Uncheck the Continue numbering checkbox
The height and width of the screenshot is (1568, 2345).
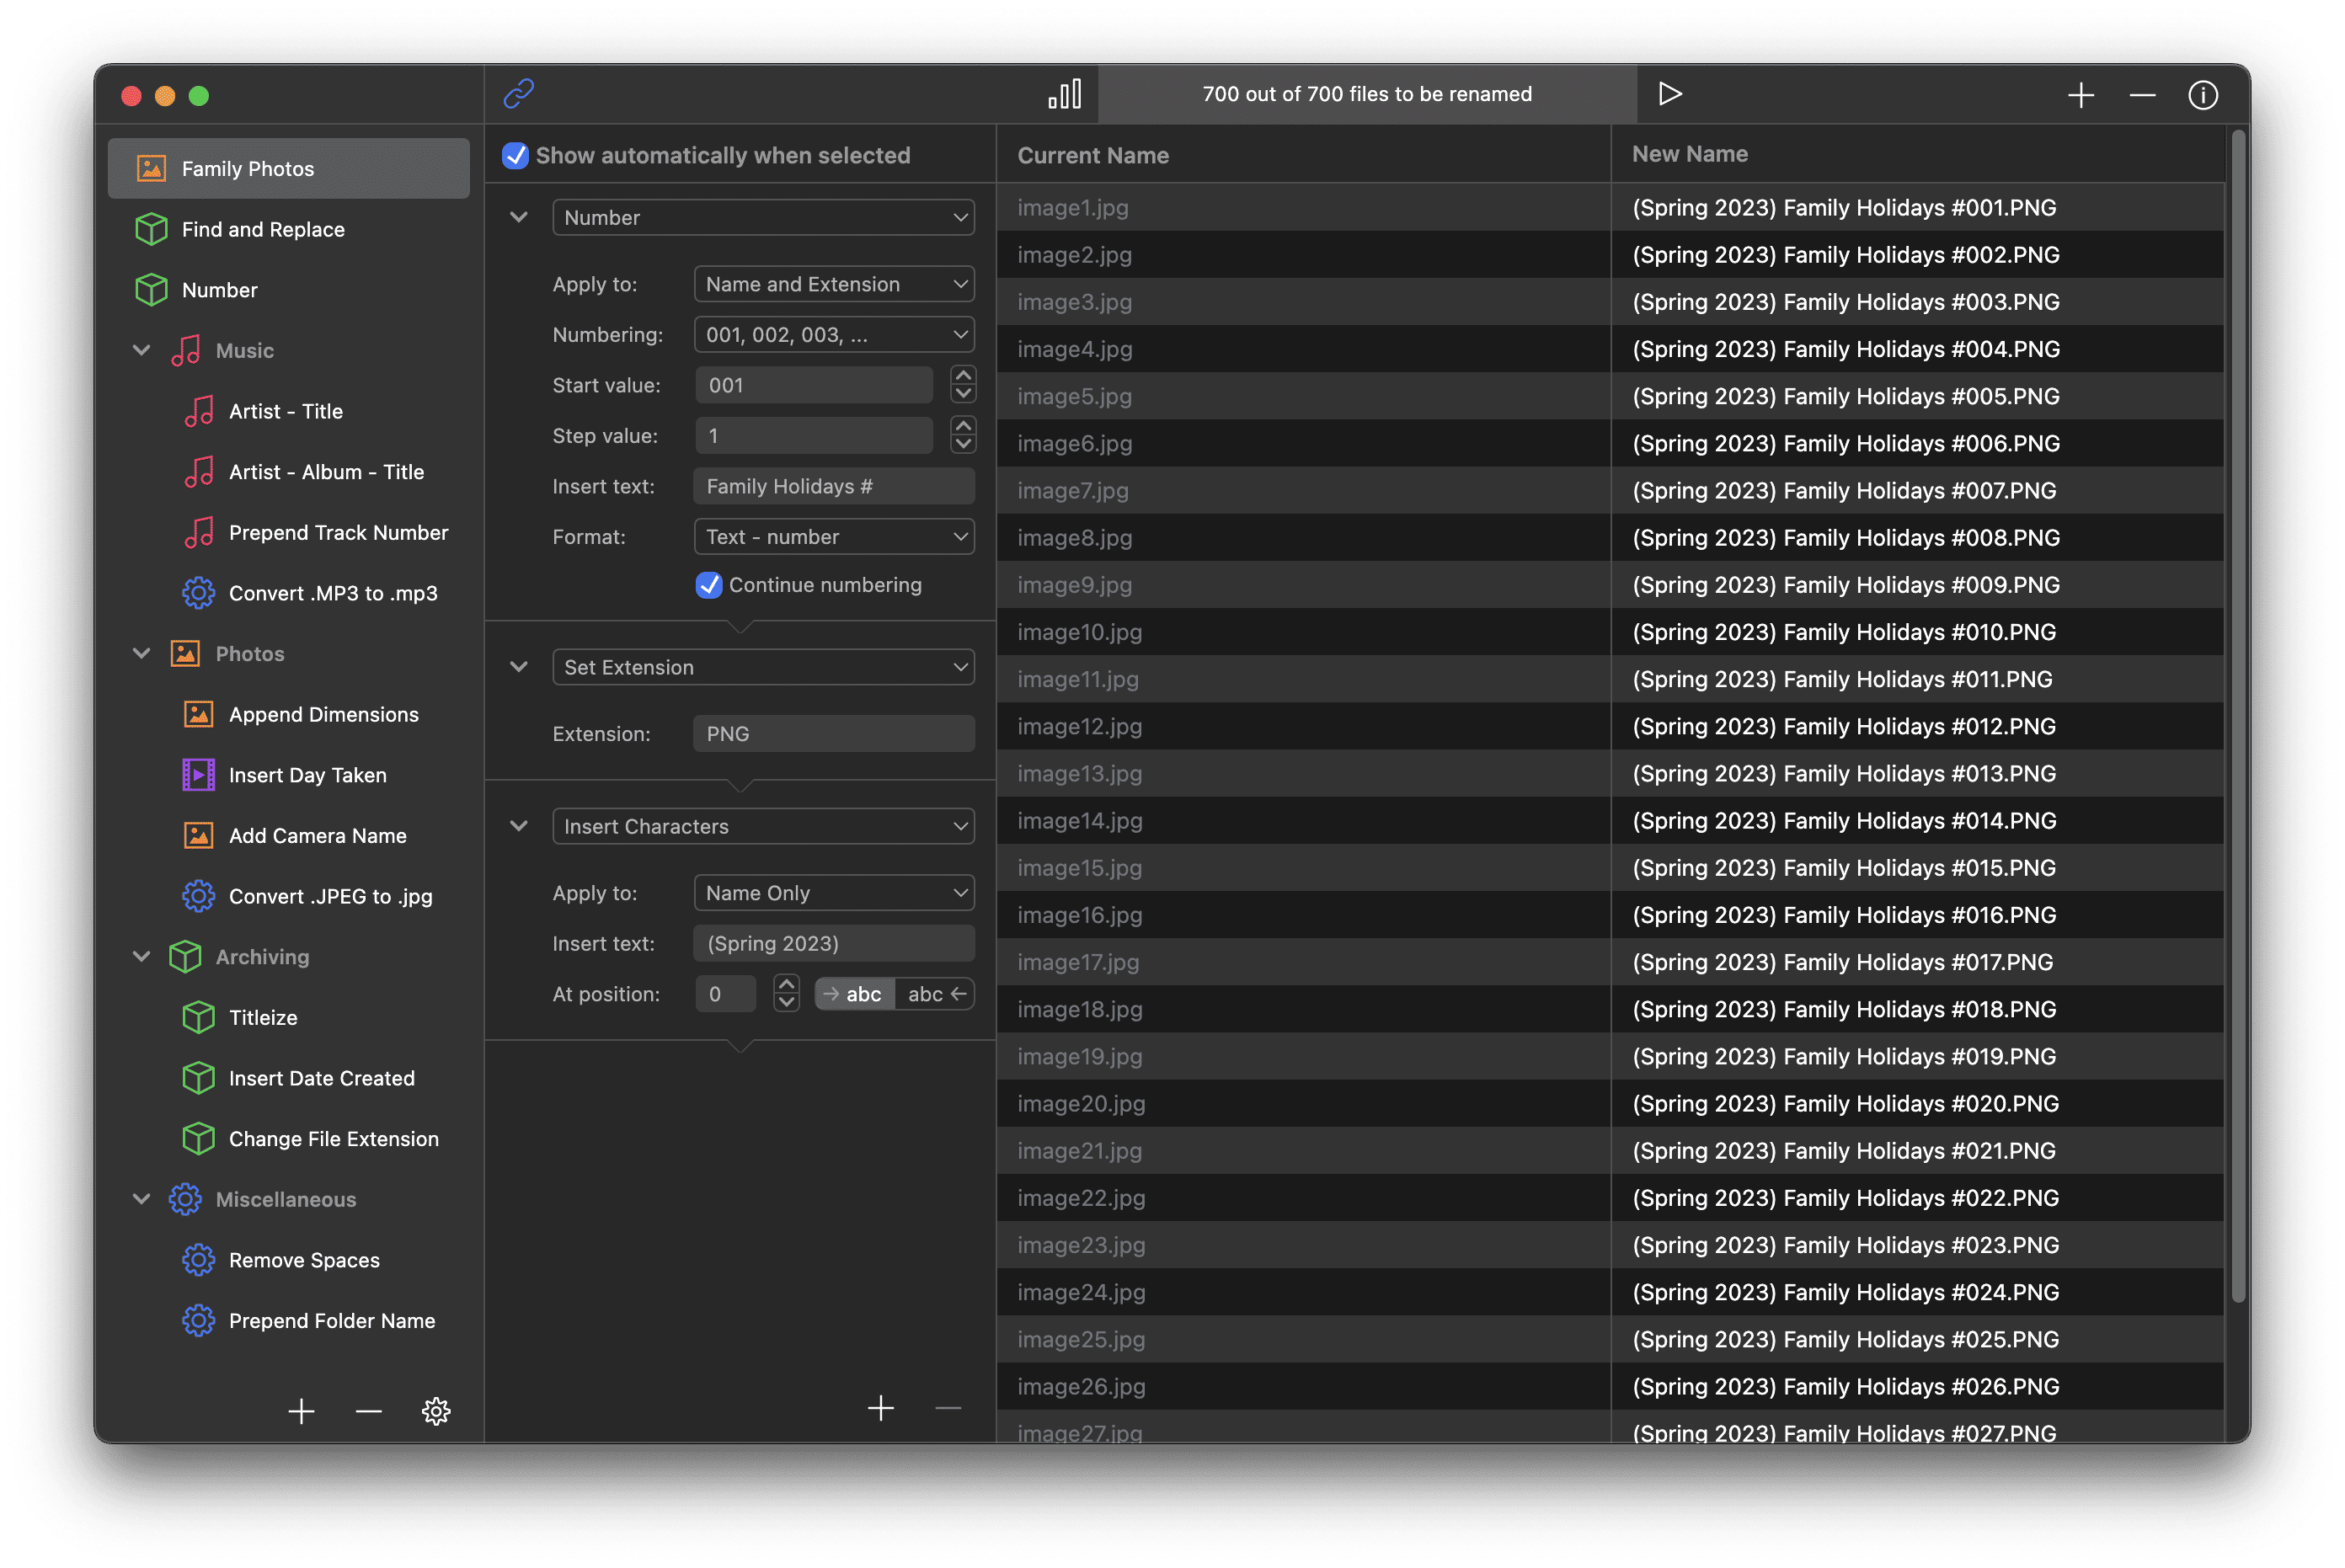(x=709, y=585)
